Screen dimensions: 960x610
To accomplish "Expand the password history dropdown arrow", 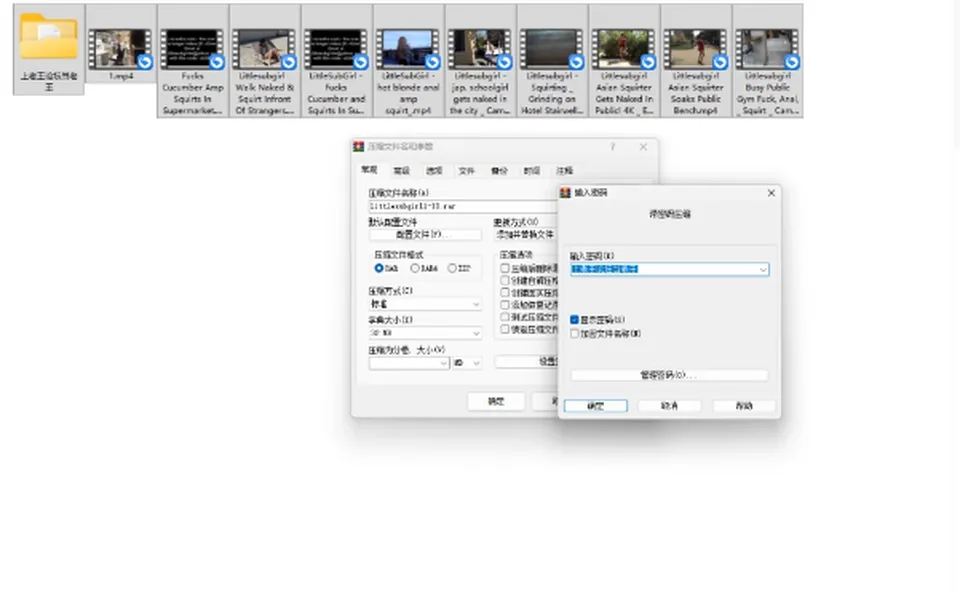I will point(763,269).
